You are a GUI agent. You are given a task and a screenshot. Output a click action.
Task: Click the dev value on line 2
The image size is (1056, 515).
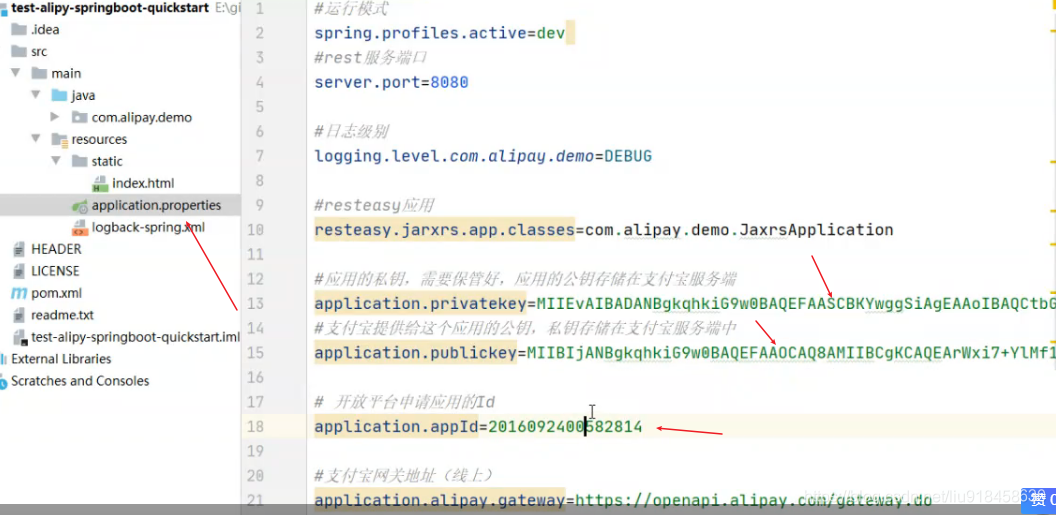(551, 33)
